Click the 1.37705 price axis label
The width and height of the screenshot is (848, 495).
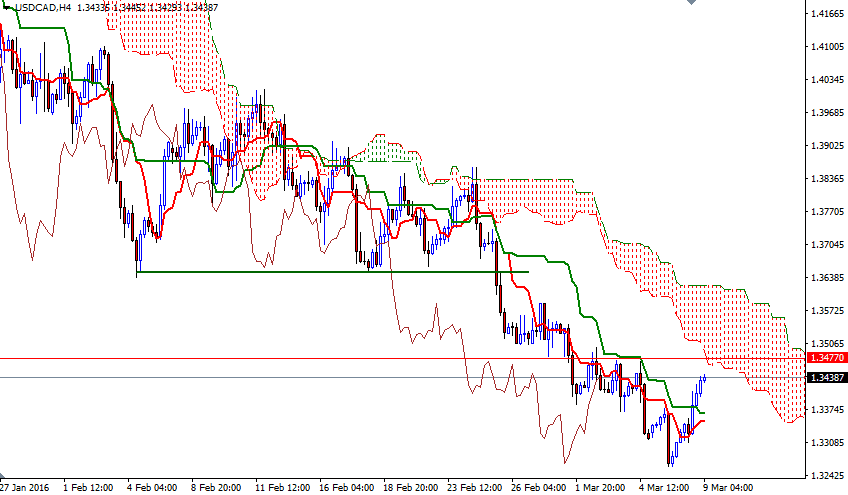(x=826, y=212)
